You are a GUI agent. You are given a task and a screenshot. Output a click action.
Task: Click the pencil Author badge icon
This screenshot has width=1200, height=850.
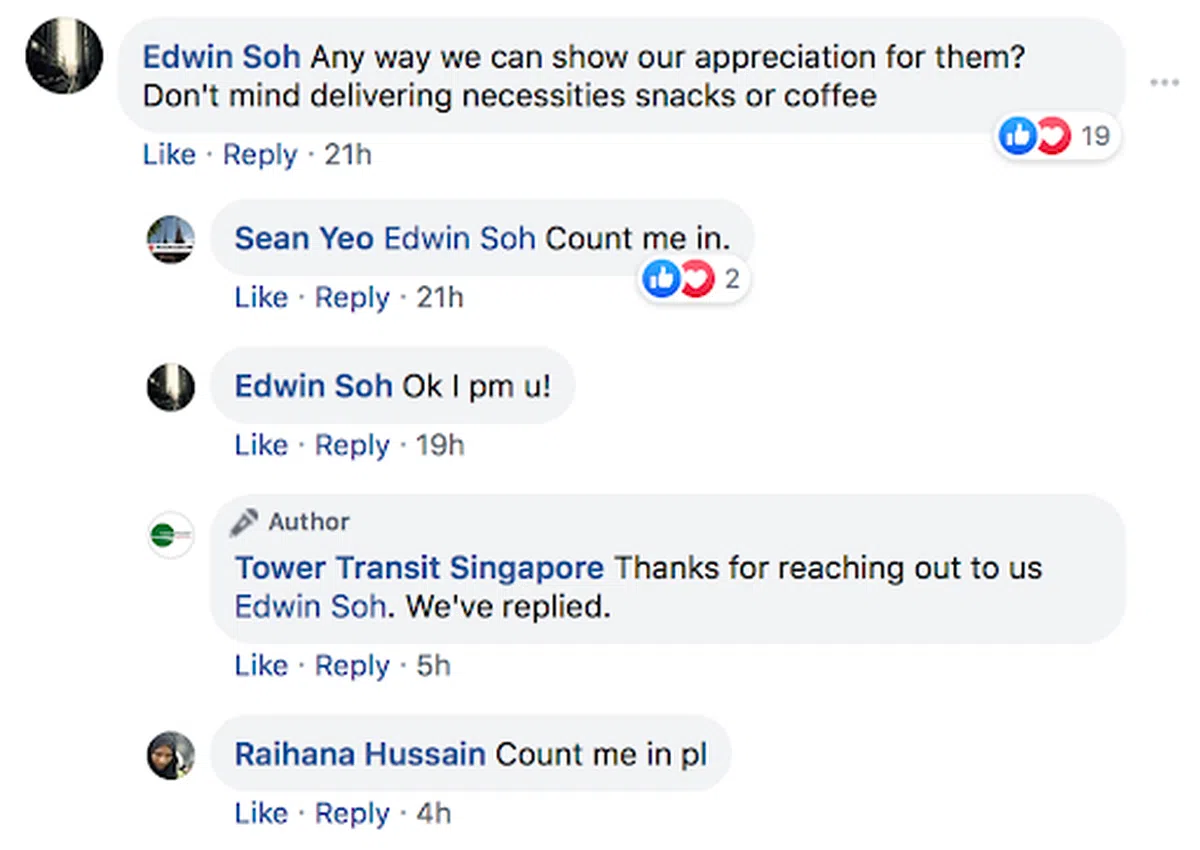[243, 522]
